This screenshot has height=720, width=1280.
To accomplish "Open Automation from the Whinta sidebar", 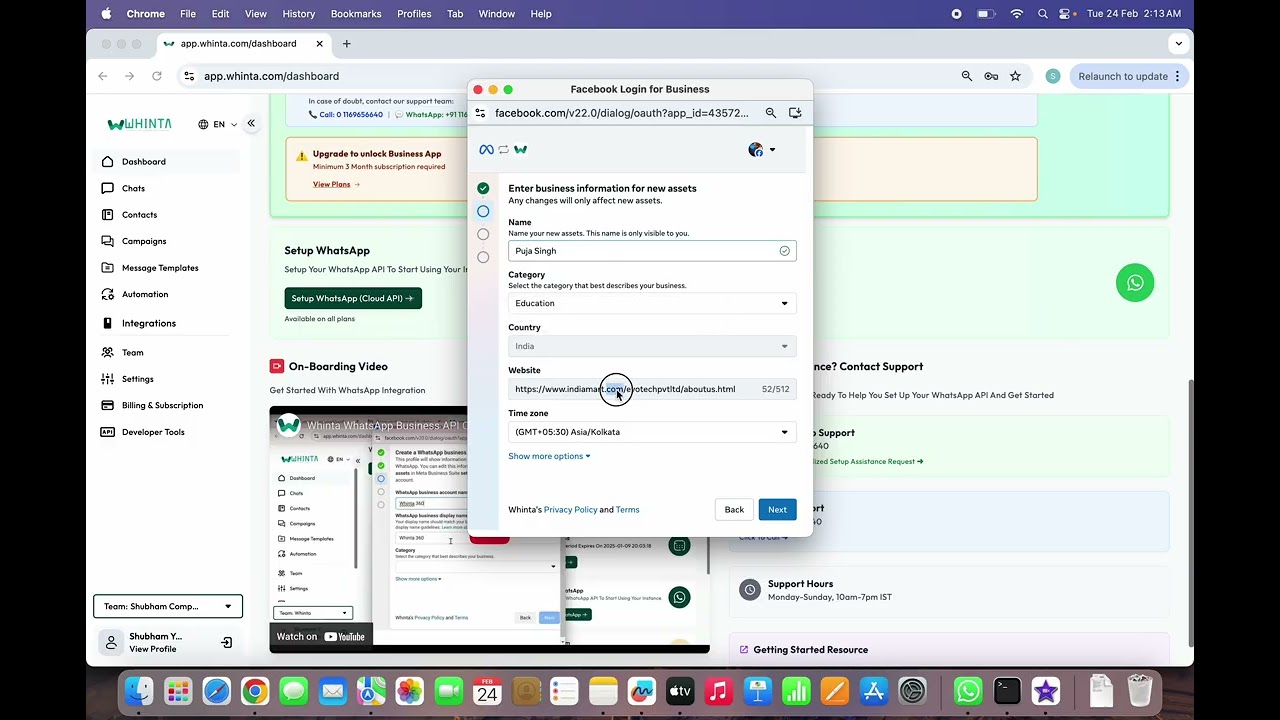I will tap(145, 294).
